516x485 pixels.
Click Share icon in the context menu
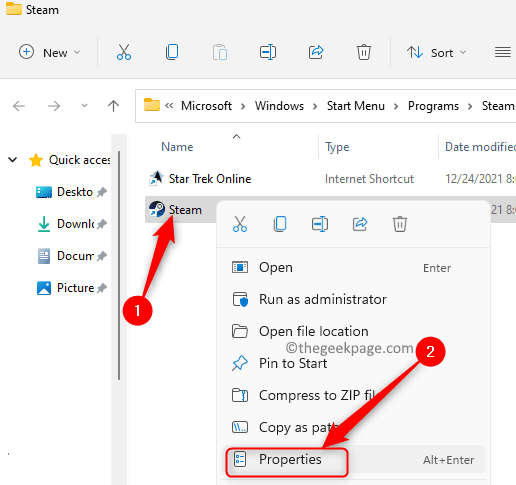[360, 224]
